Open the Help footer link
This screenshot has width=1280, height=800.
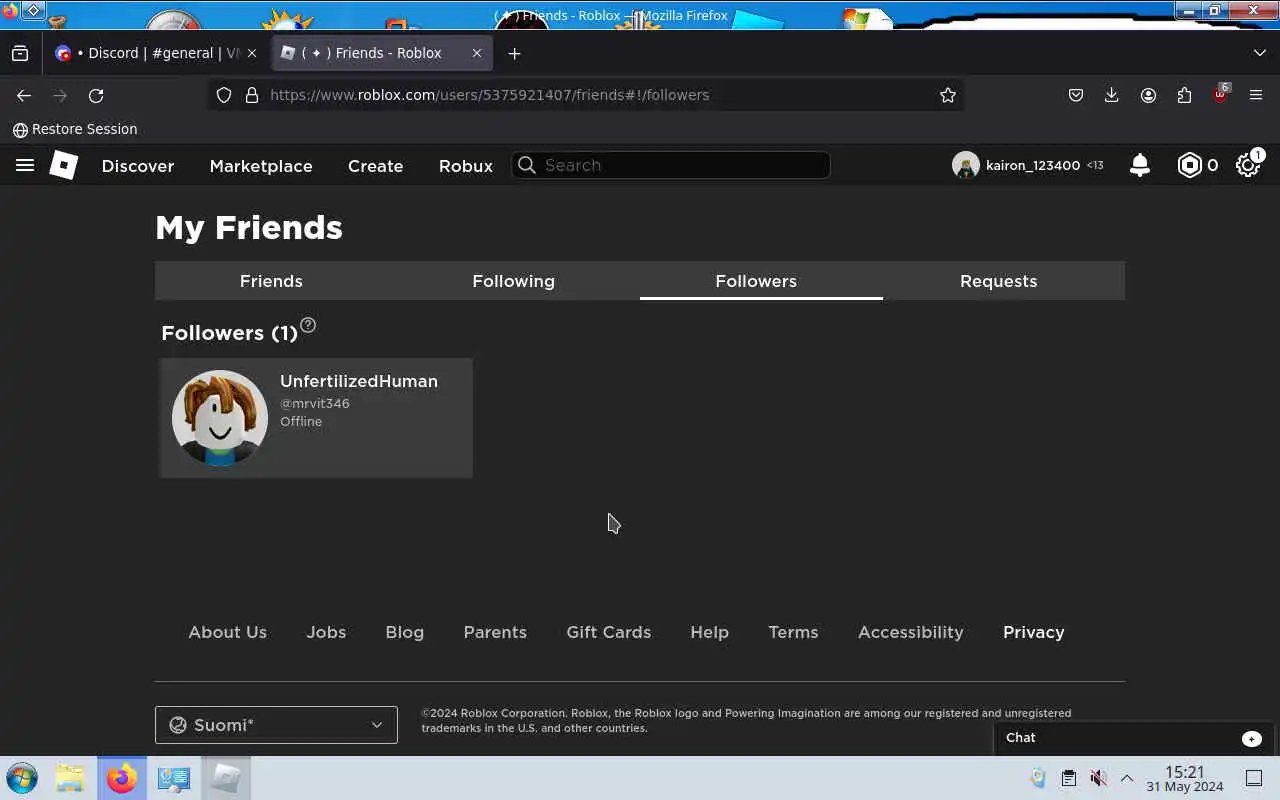[709, 632]
